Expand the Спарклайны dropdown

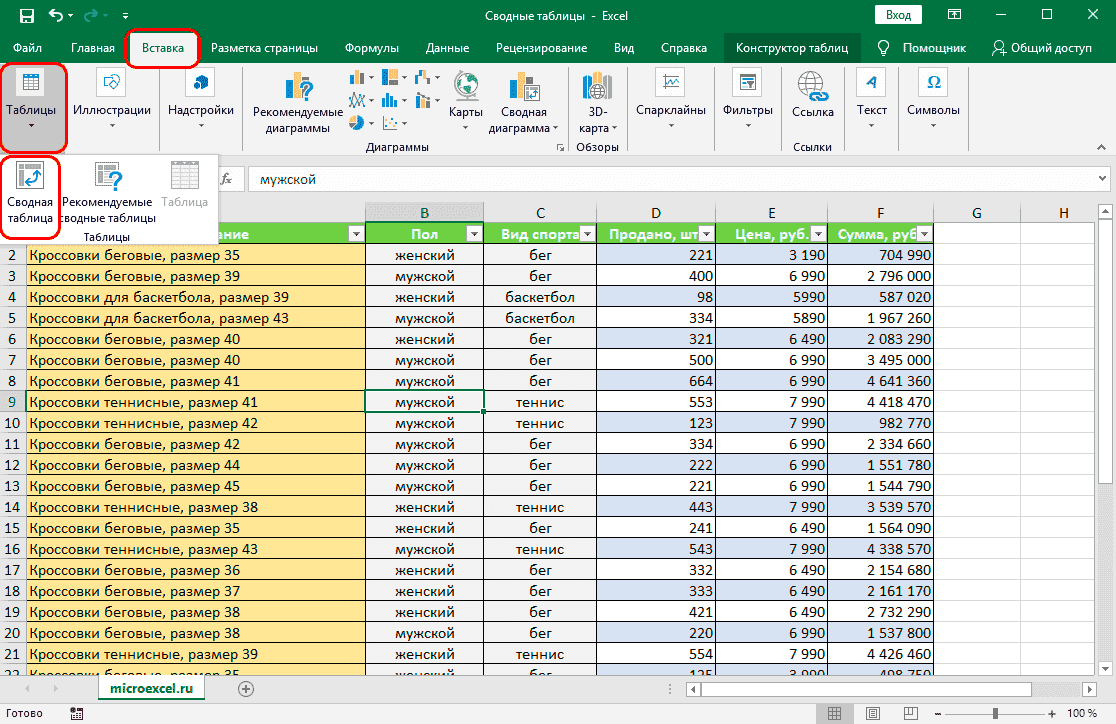click(671, 125)
